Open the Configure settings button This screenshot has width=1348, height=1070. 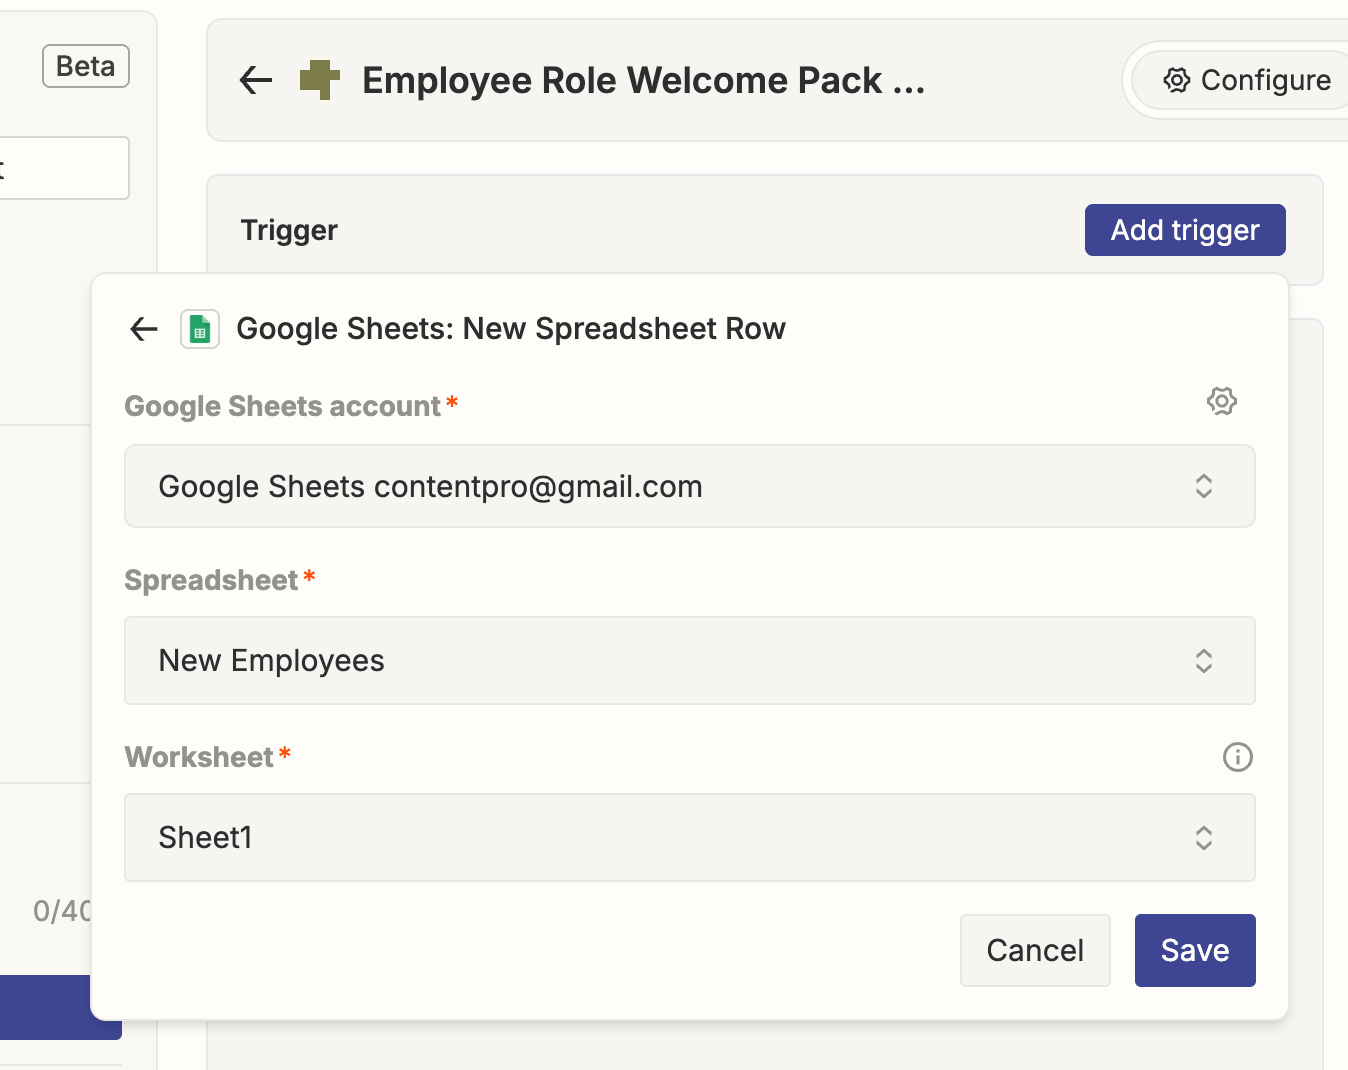[1245, 80]
